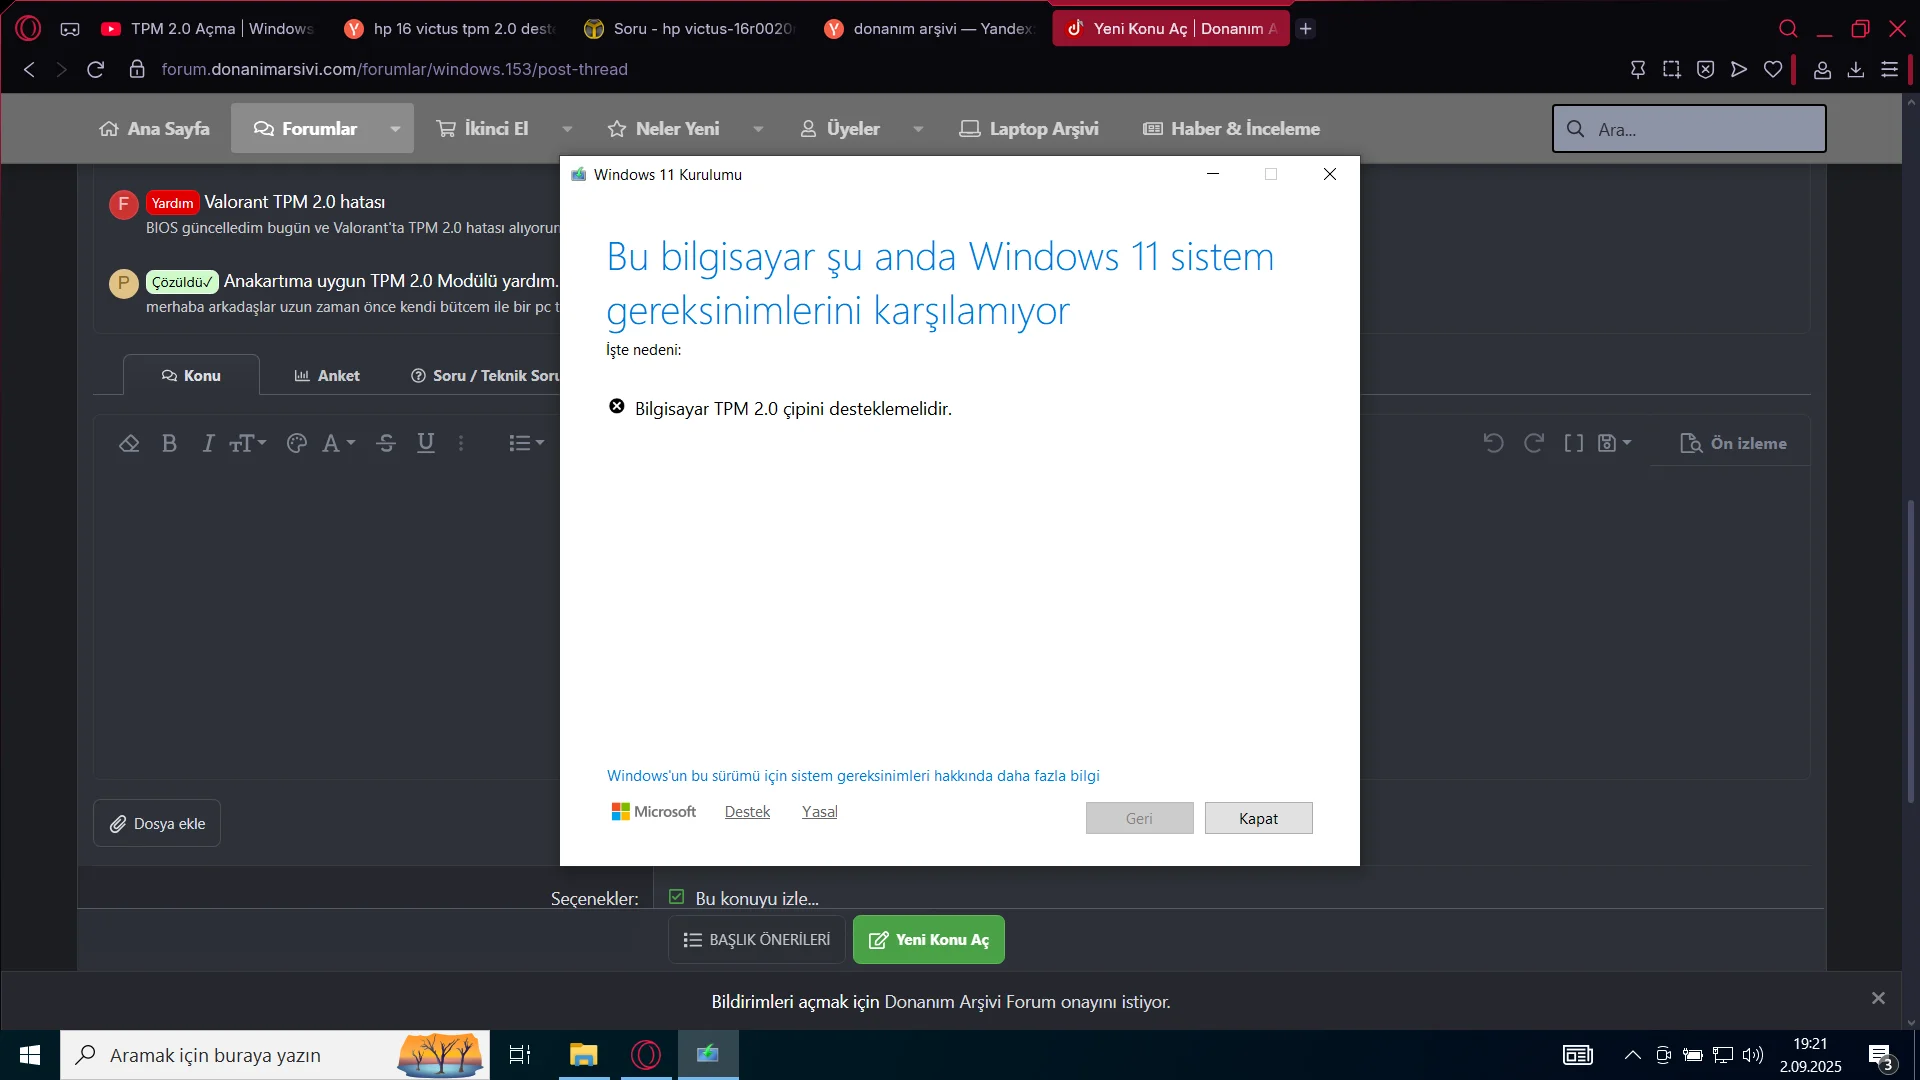Click the Kapat button in Windows 11 Kurulumu
Image resolution: width=1920 pixels, height=1080 pixels.
click(x=1258, y=817)
